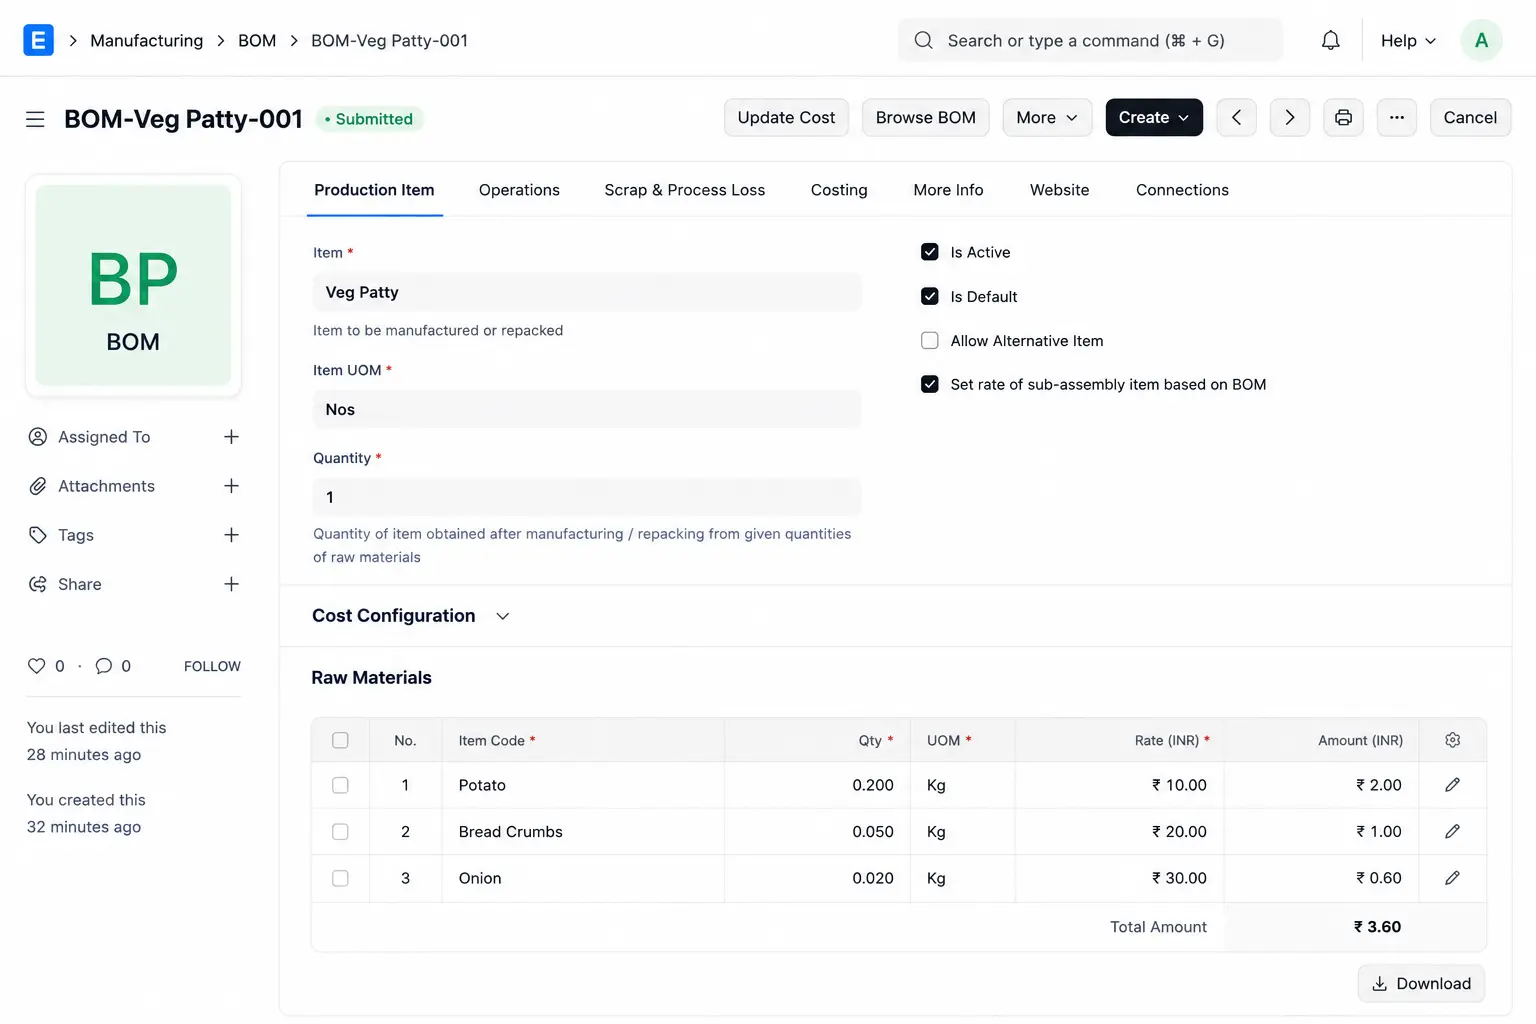Go to previous document arrow
This screenshot has height=1024, width=1536.
1236,117
